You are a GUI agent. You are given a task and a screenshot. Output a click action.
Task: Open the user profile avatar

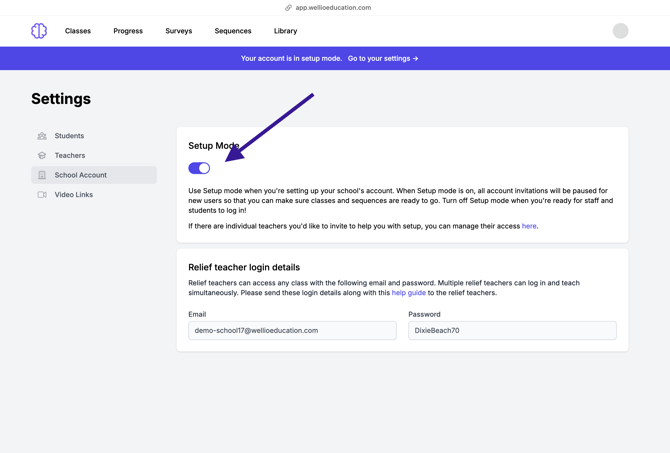[620, 31]
